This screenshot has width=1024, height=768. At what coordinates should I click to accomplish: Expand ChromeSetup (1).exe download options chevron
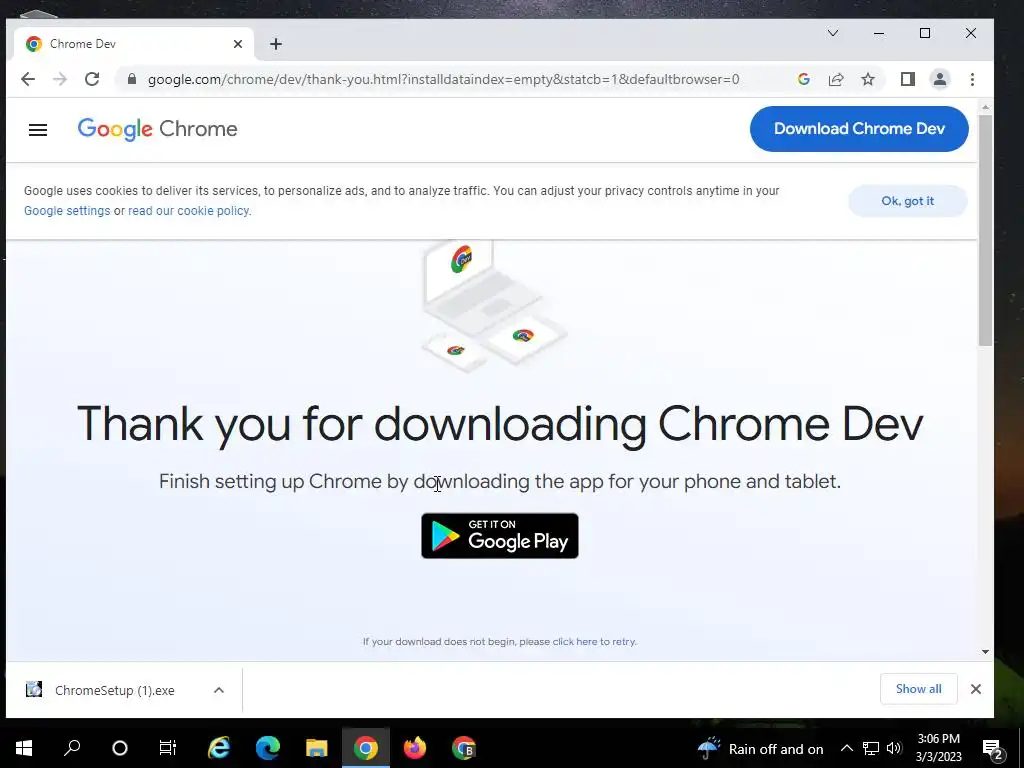point(219,690)
